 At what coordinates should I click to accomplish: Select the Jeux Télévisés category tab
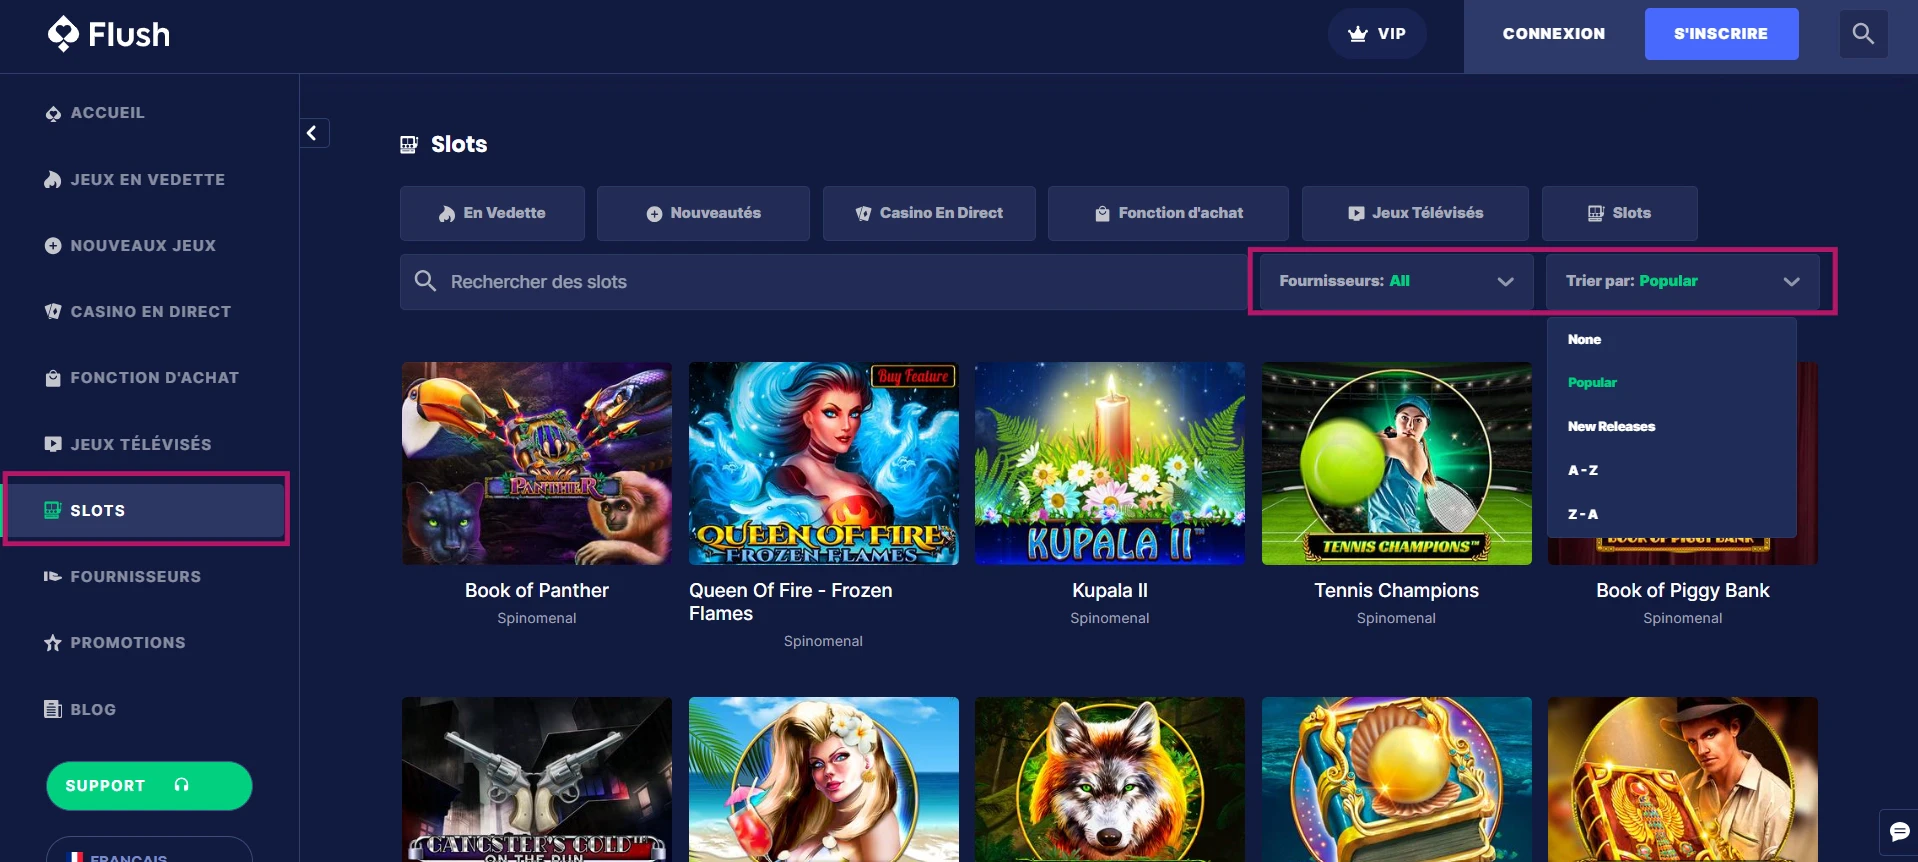1415,213
